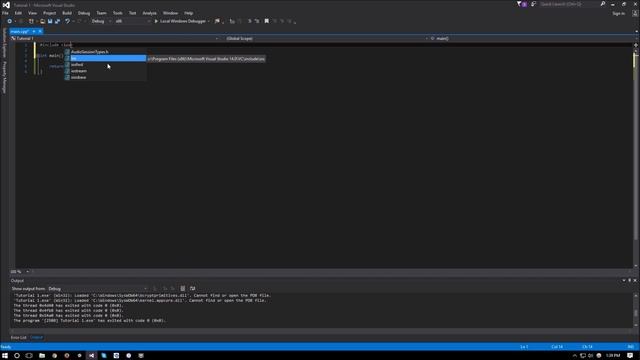Viewport: 640px width, 360px height.
Task: Start Local Windows Debugger
Action: 180,21
